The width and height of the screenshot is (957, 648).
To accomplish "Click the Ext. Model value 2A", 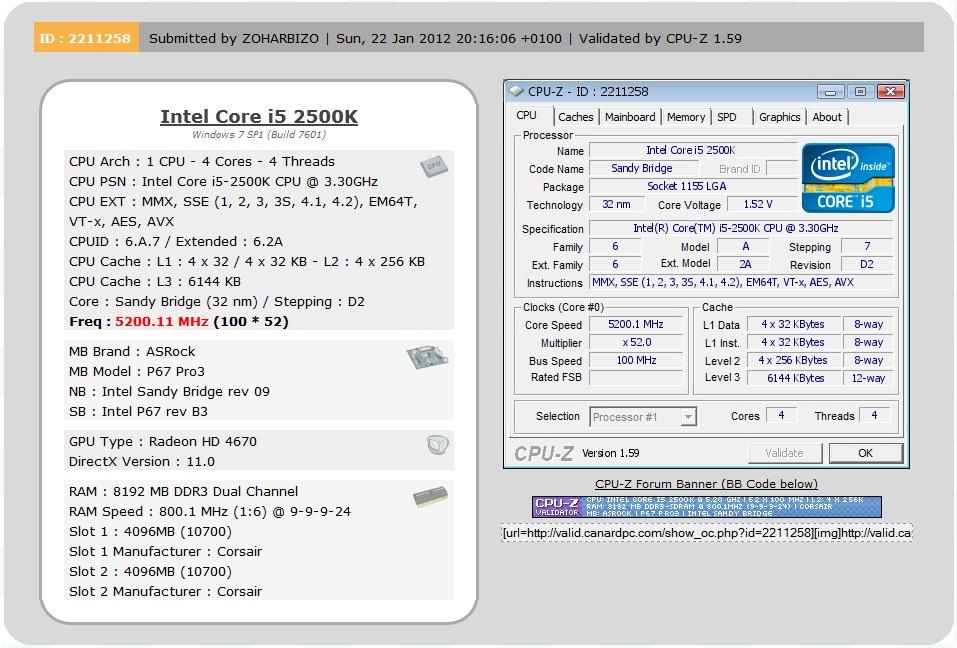I will (x=745, y=264).
